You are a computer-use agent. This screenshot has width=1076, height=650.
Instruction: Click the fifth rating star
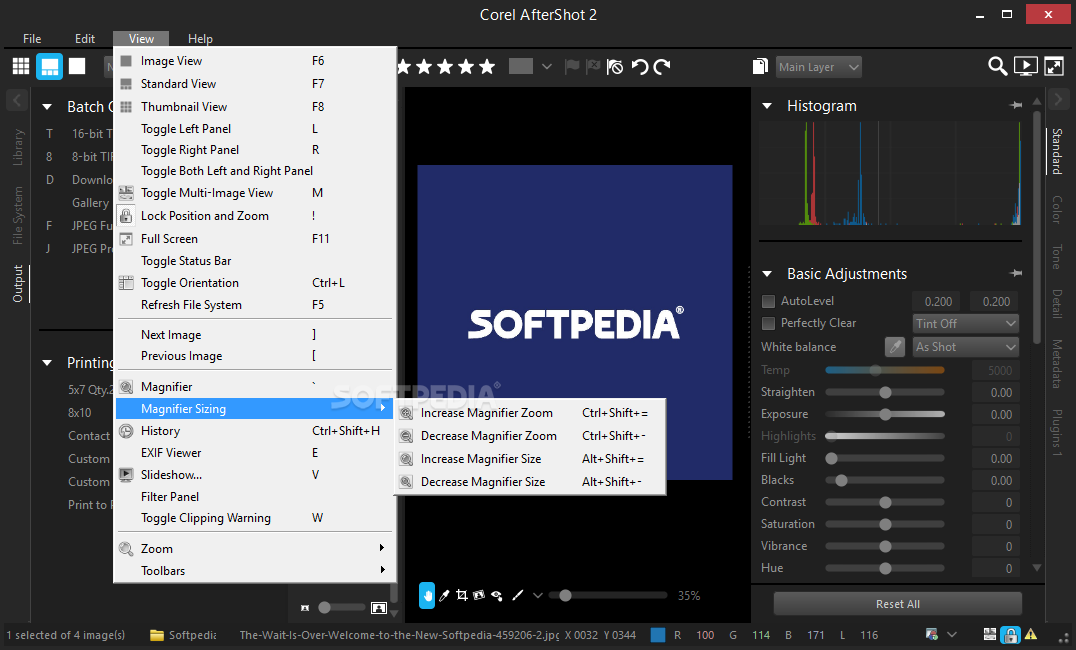[x=487, y=67]
